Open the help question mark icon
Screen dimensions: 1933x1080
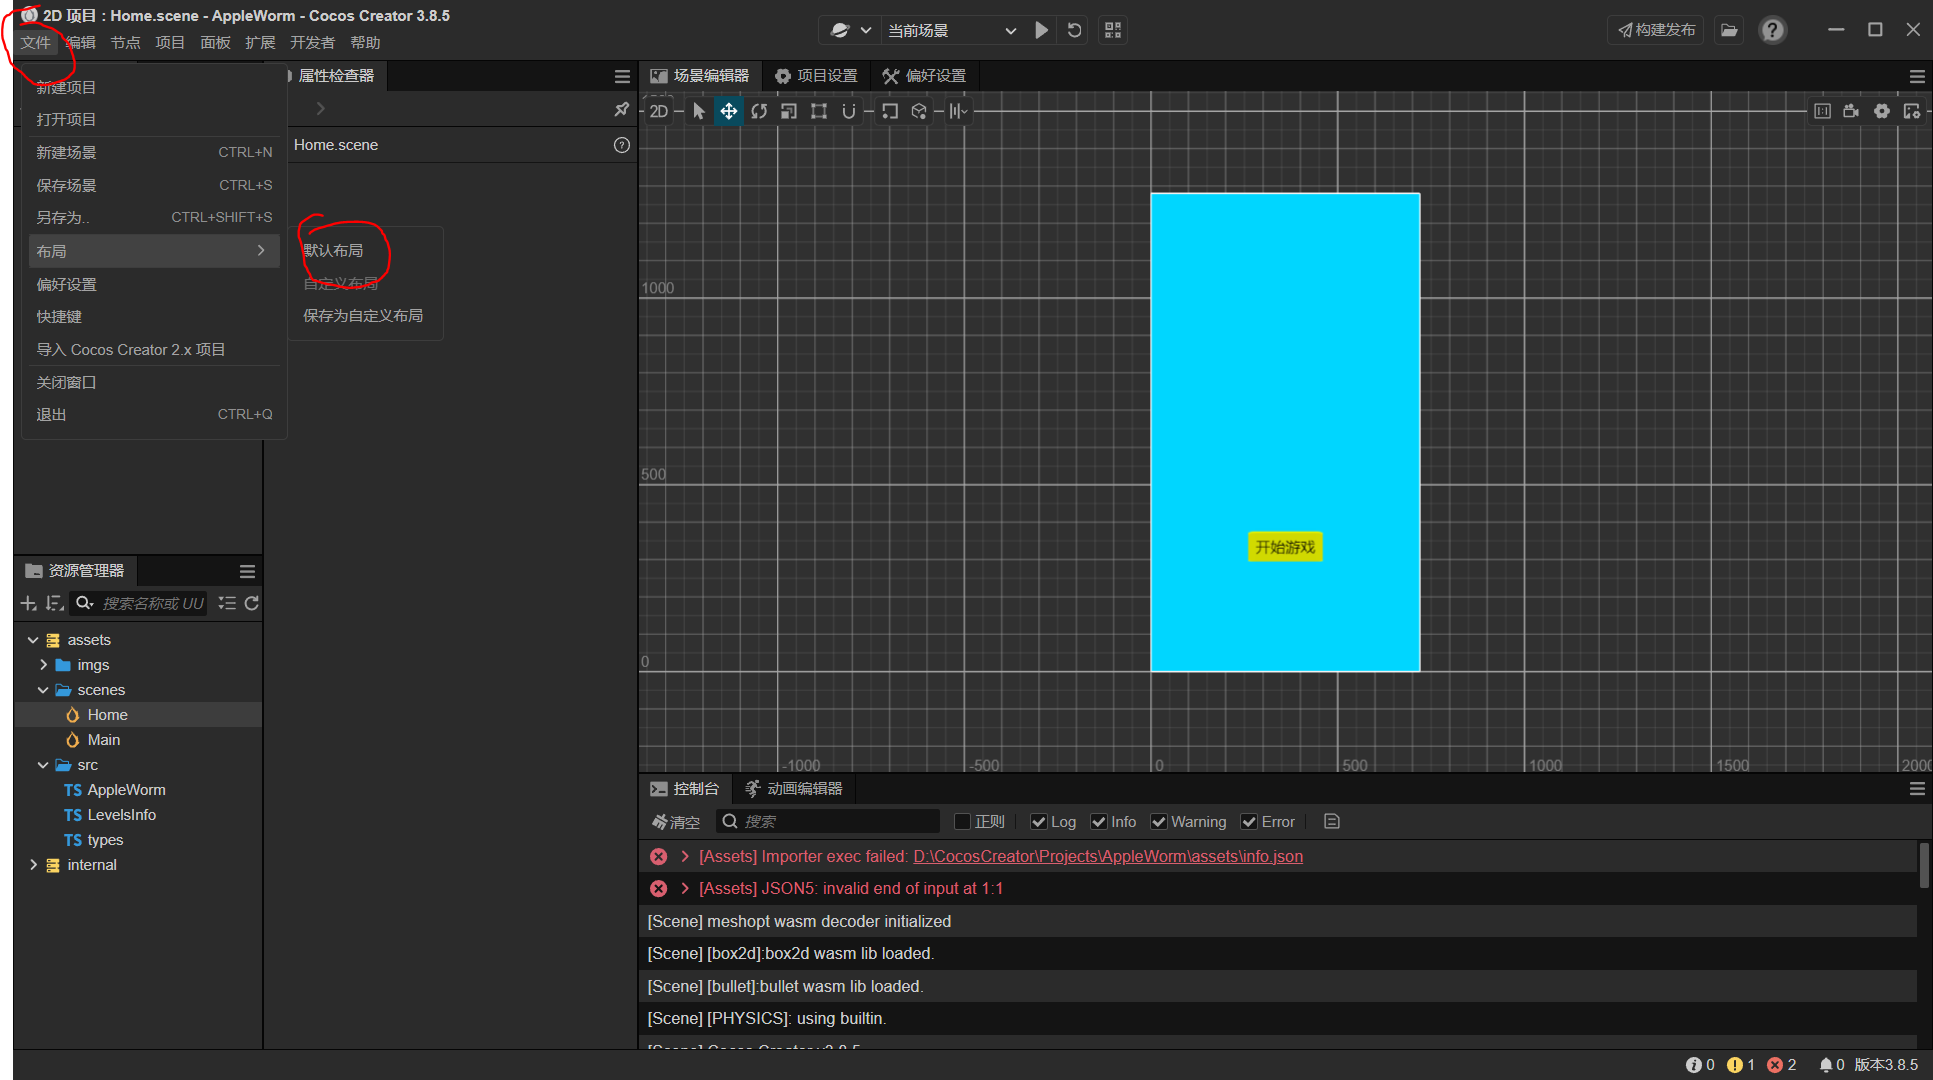click(x=1772, y=30)
